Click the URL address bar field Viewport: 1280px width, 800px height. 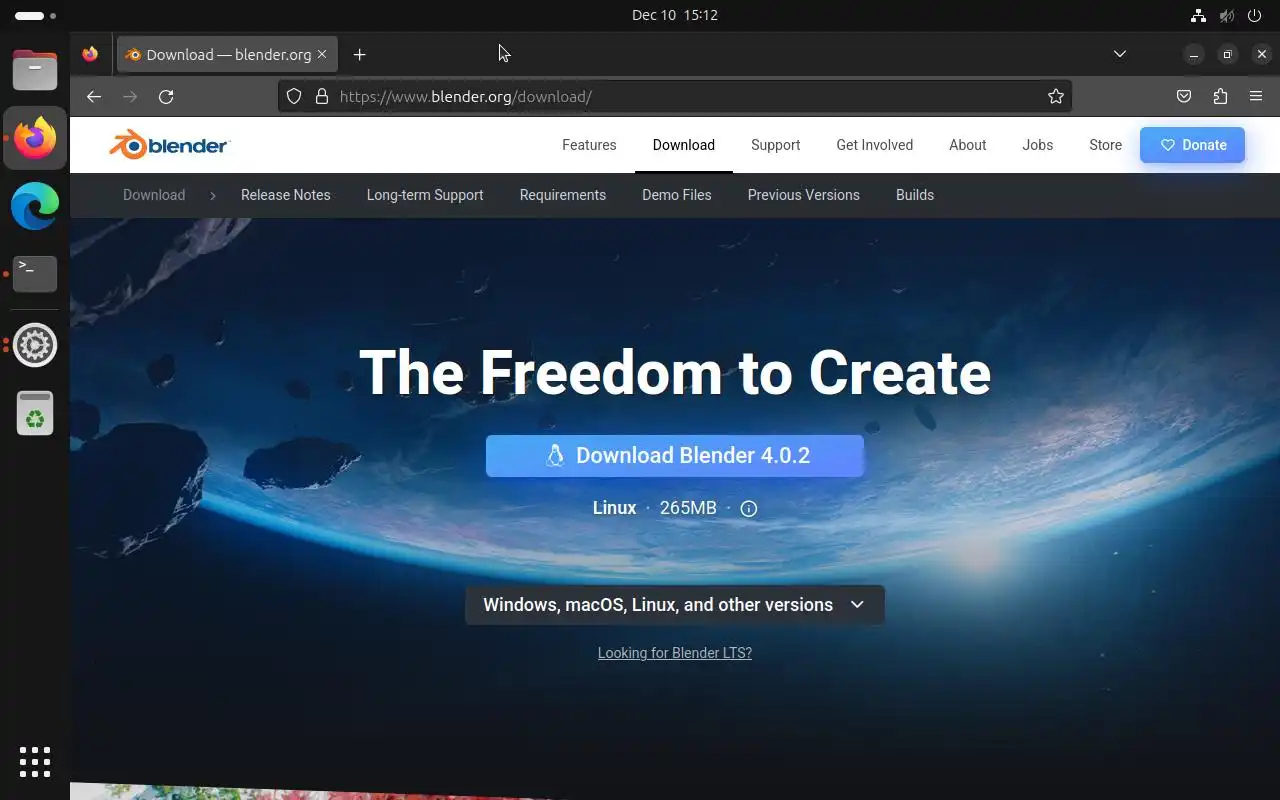675,96
